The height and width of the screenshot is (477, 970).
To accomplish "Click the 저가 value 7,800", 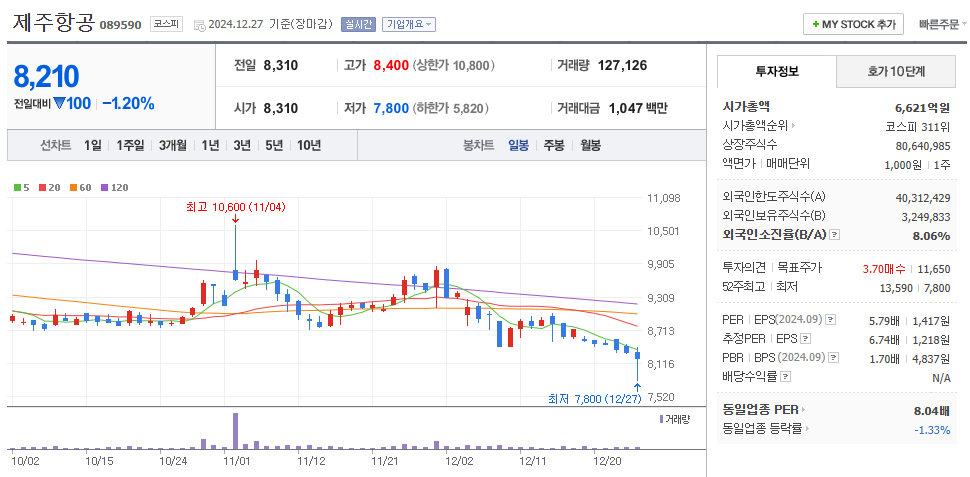I will click(391, 108).
